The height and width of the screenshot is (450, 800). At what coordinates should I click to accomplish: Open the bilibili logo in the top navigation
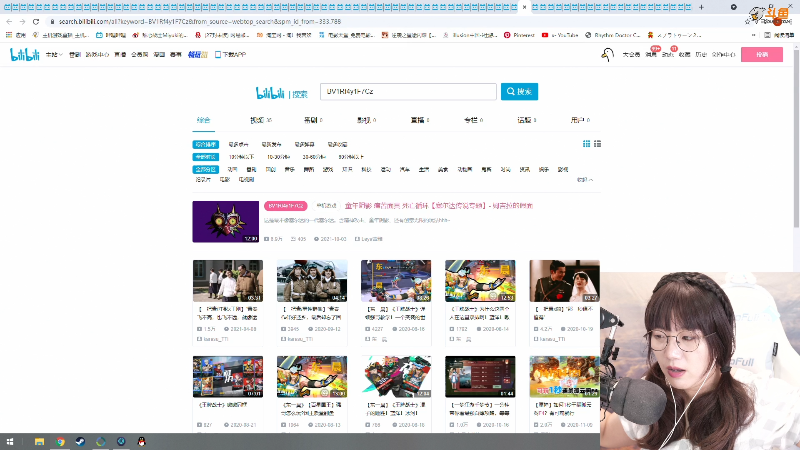[24, 55]
